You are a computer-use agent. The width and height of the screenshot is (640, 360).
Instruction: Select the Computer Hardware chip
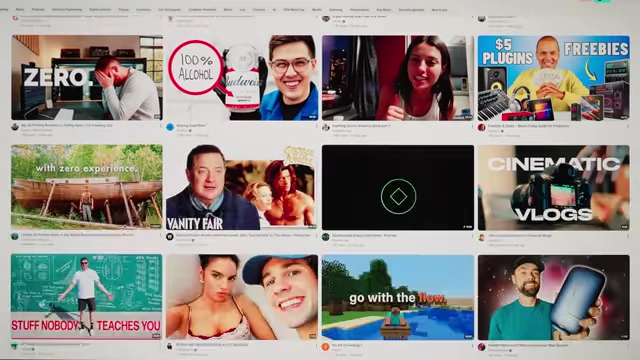202,9
